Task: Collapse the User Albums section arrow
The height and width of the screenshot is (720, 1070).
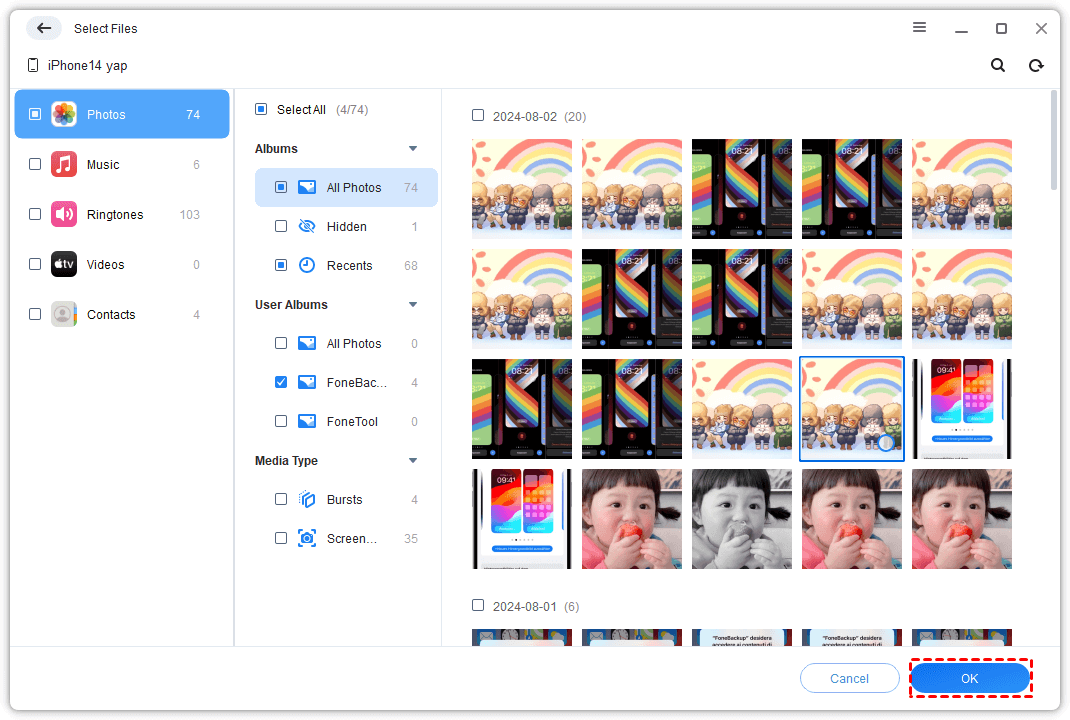Action: 413,304
